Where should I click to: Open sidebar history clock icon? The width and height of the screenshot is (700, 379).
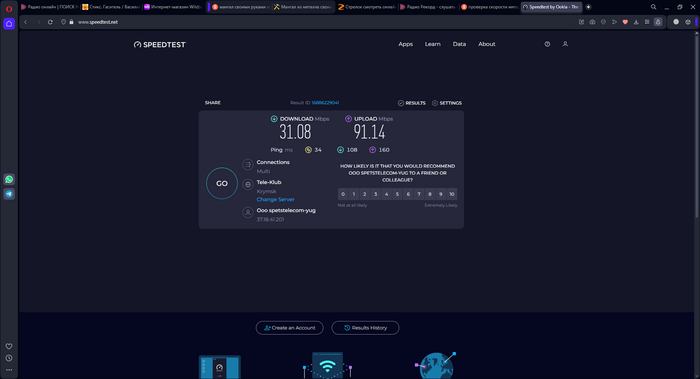click(9, 358)
